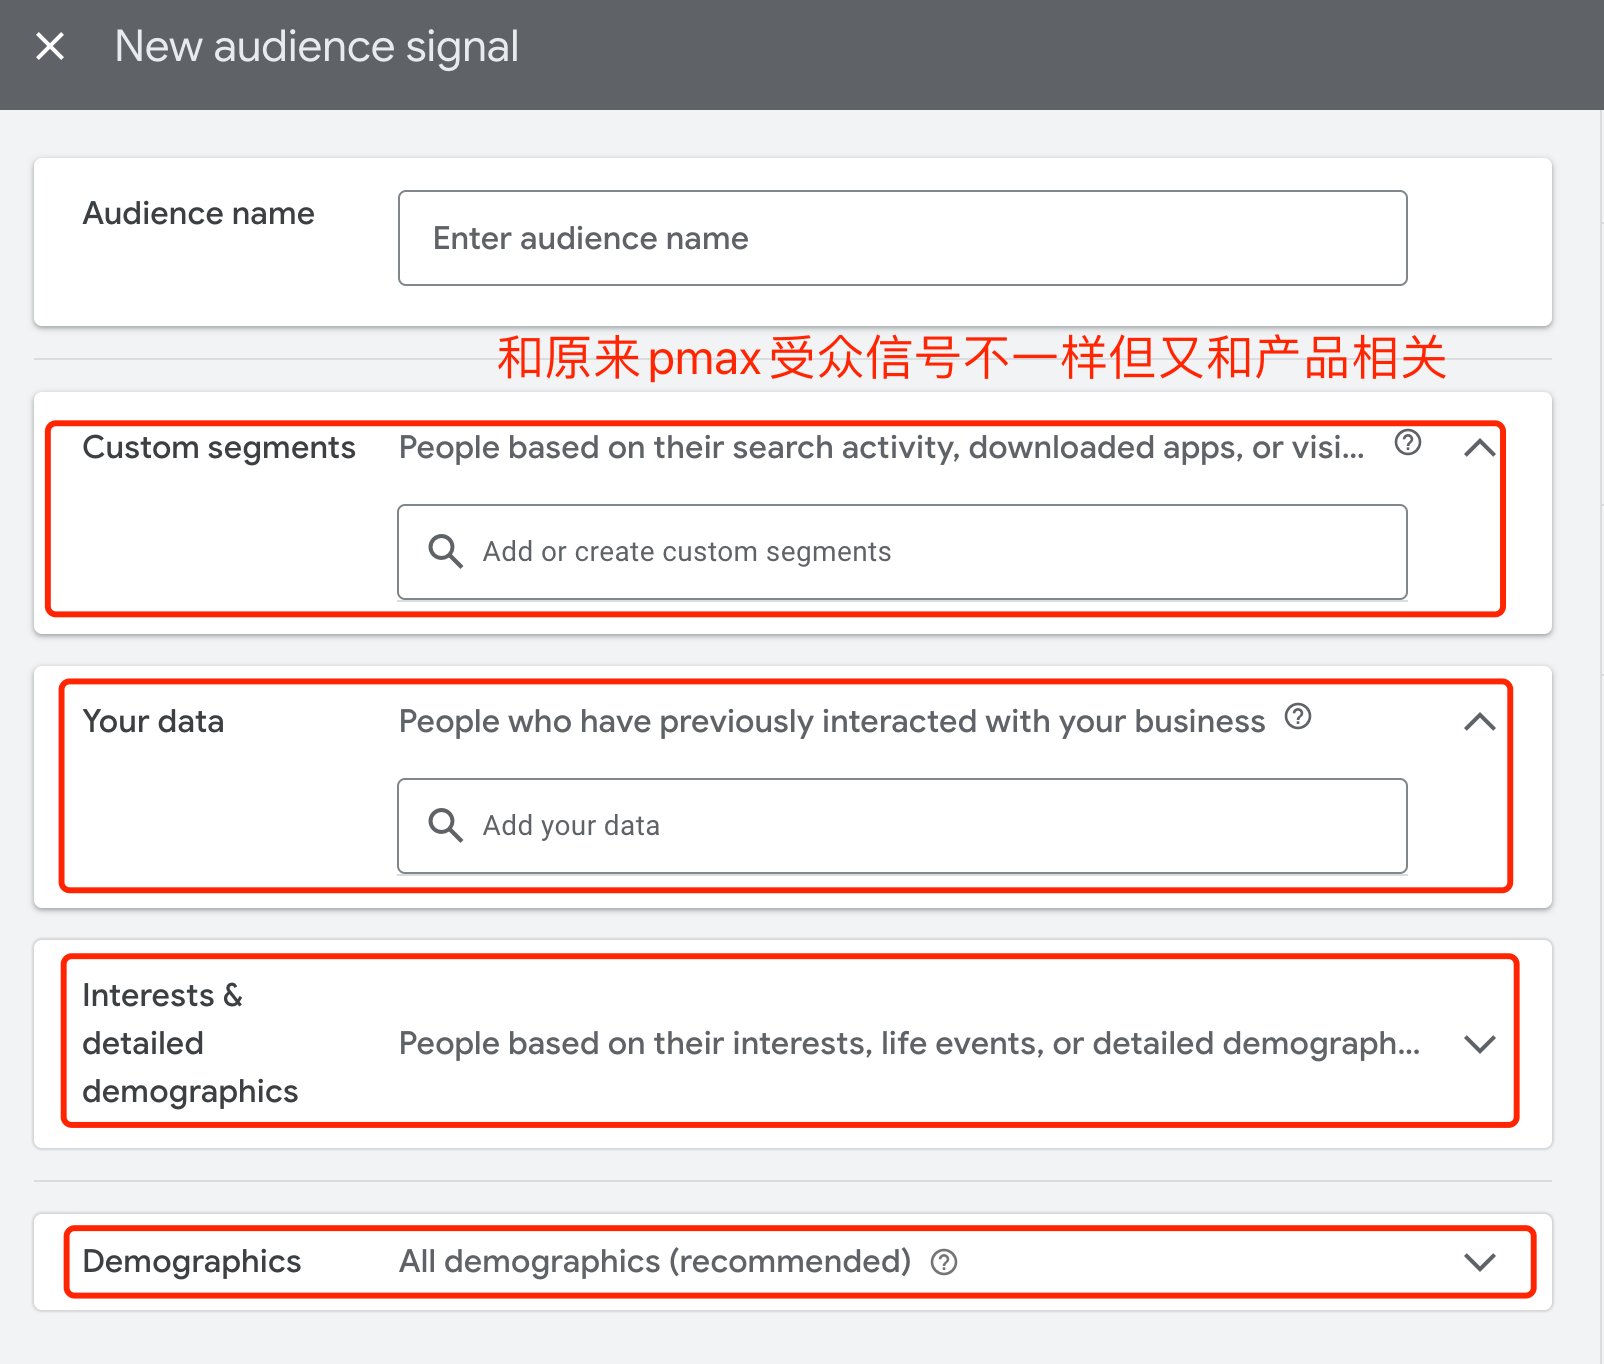Collapse the Your data section
The height and width of the screenshot is (1364, 1604).
tap(1479, 721)
